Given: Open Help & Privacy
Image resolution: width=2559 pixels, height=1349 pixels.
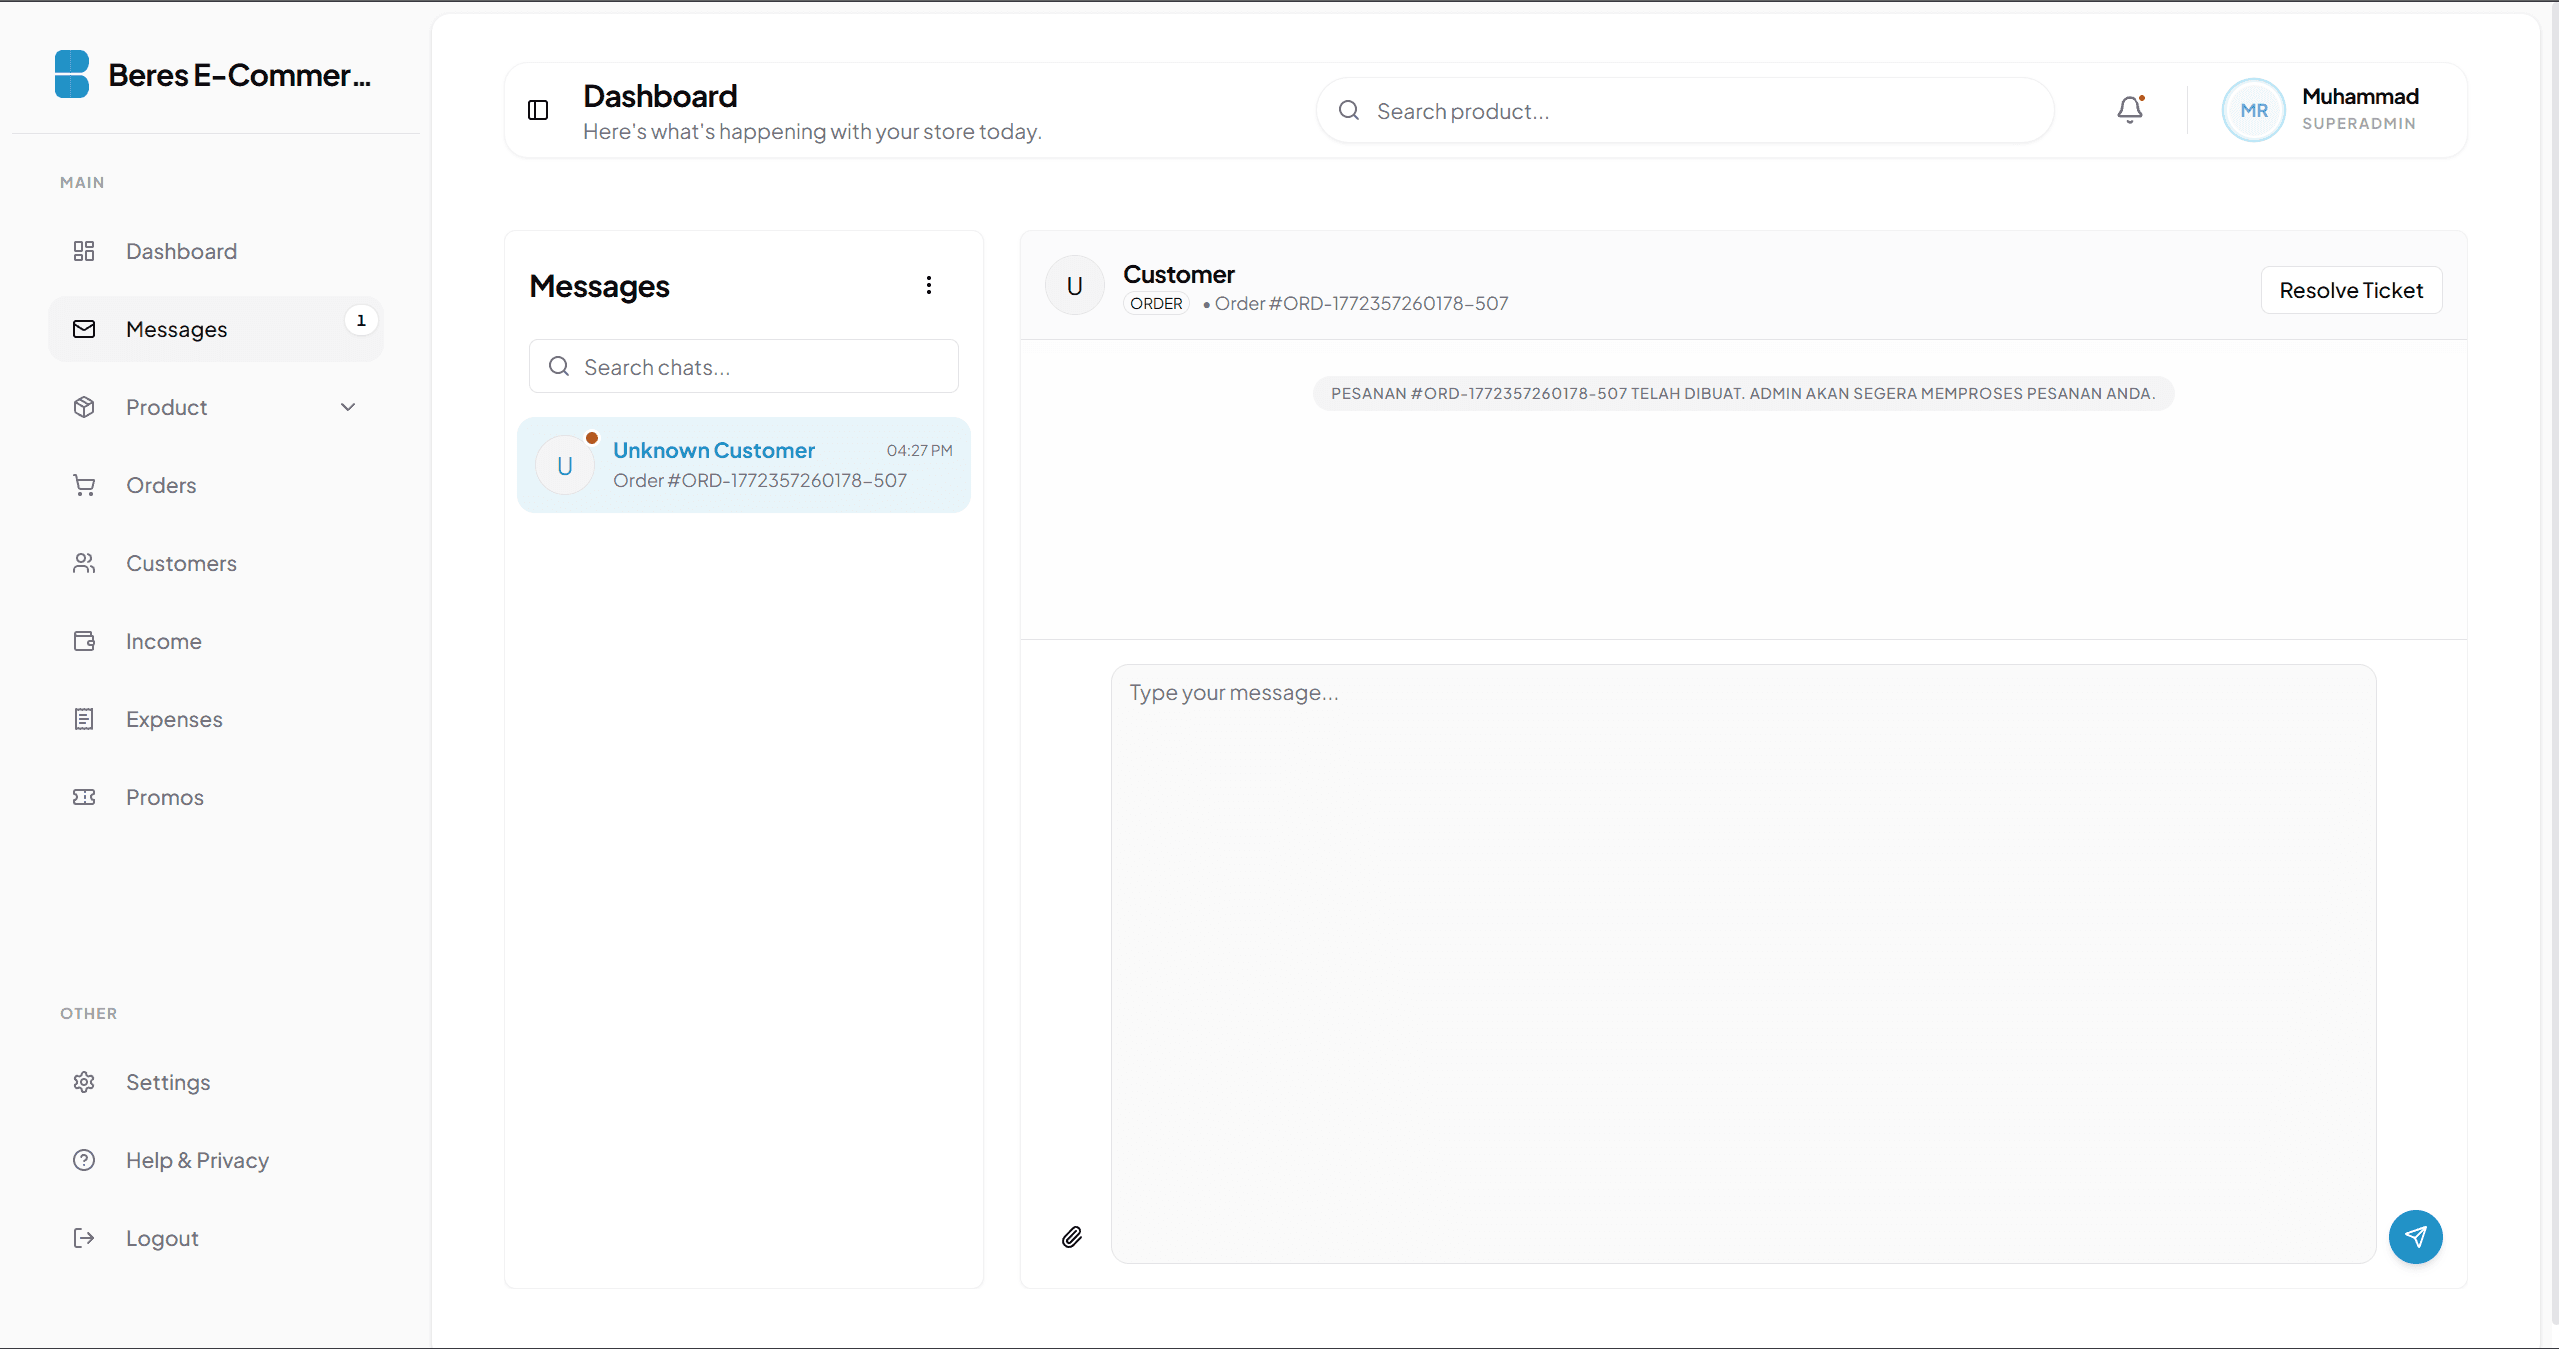Looking at the screenshot, I should pyautogui.click(x=216, y=1160).
